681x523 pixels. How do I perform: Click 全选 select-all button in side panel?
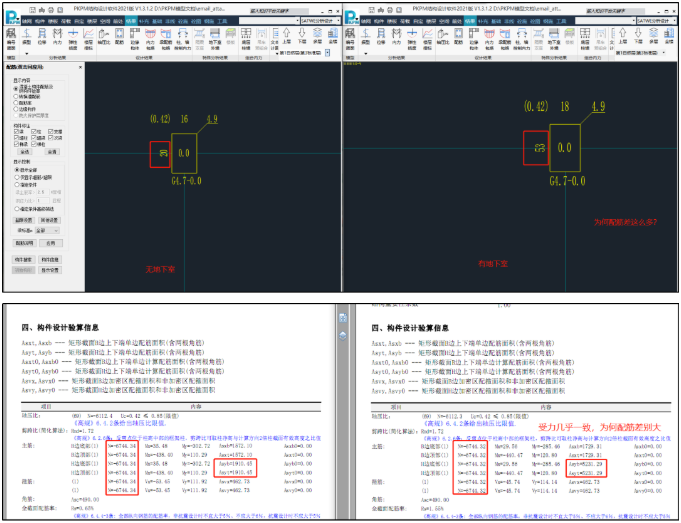click(x=25, y=152)
